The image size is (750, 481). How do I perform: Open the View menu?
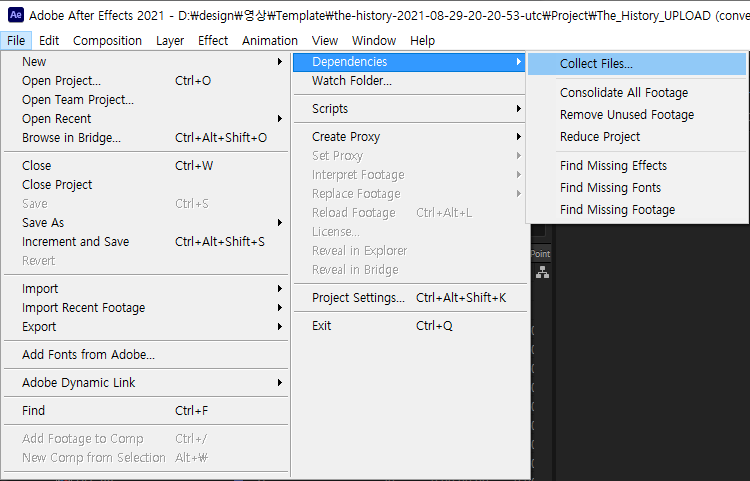coord(325,41)
